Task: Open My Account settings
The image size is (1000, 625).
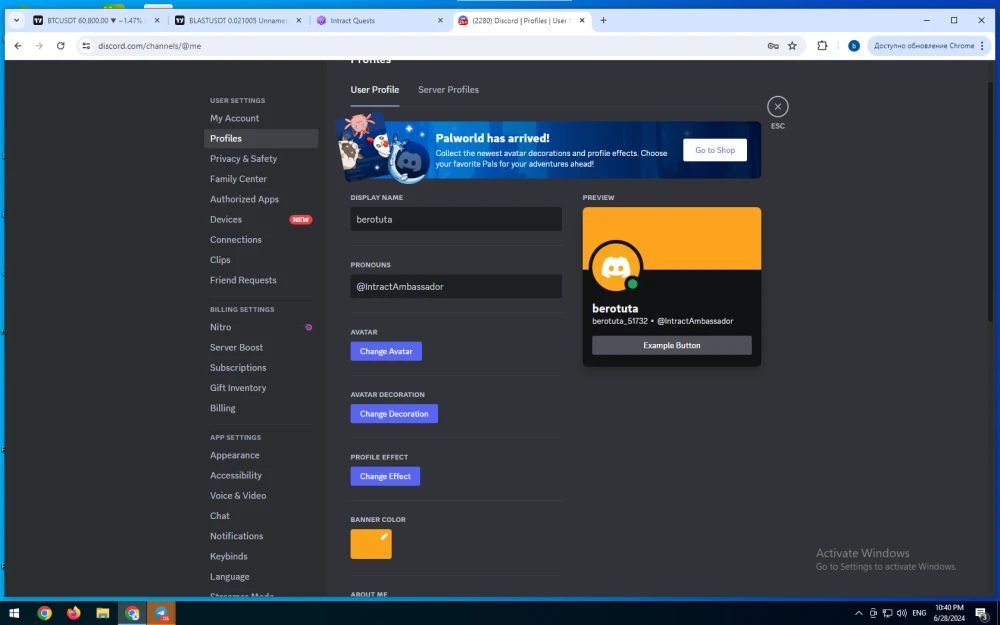Action: (261, 119)
